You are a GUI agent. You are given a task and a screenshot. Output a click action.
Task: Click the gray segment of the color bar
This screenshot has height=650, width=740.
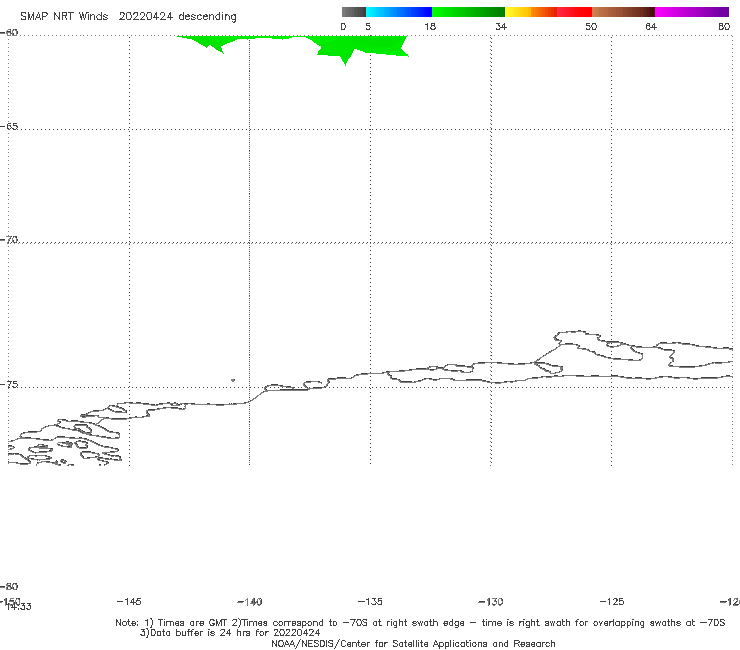(x=353, y=12)
